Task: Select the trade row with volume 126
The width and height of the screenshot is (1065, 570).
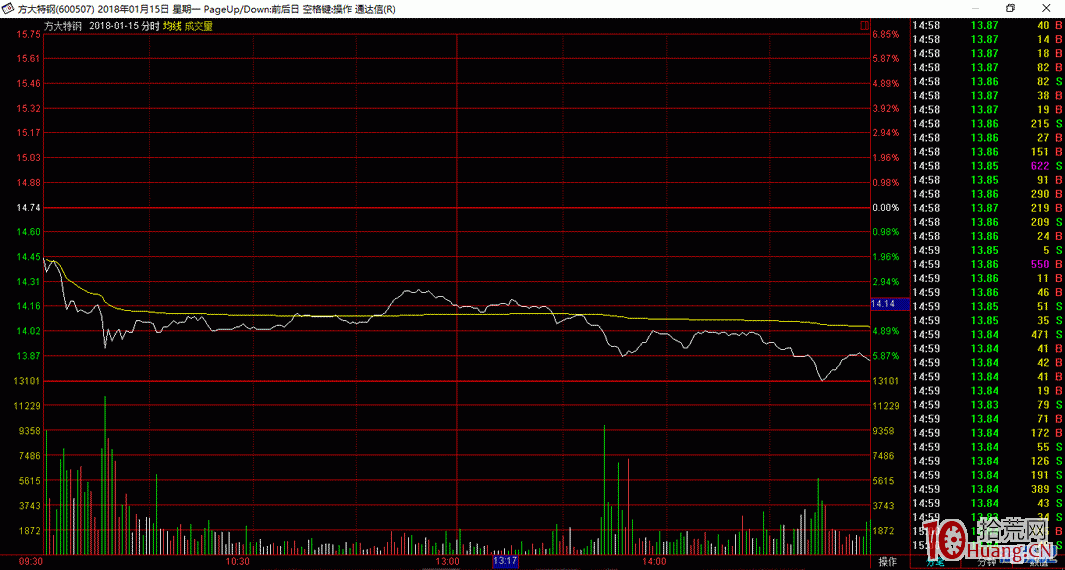Action: [988, 461]
